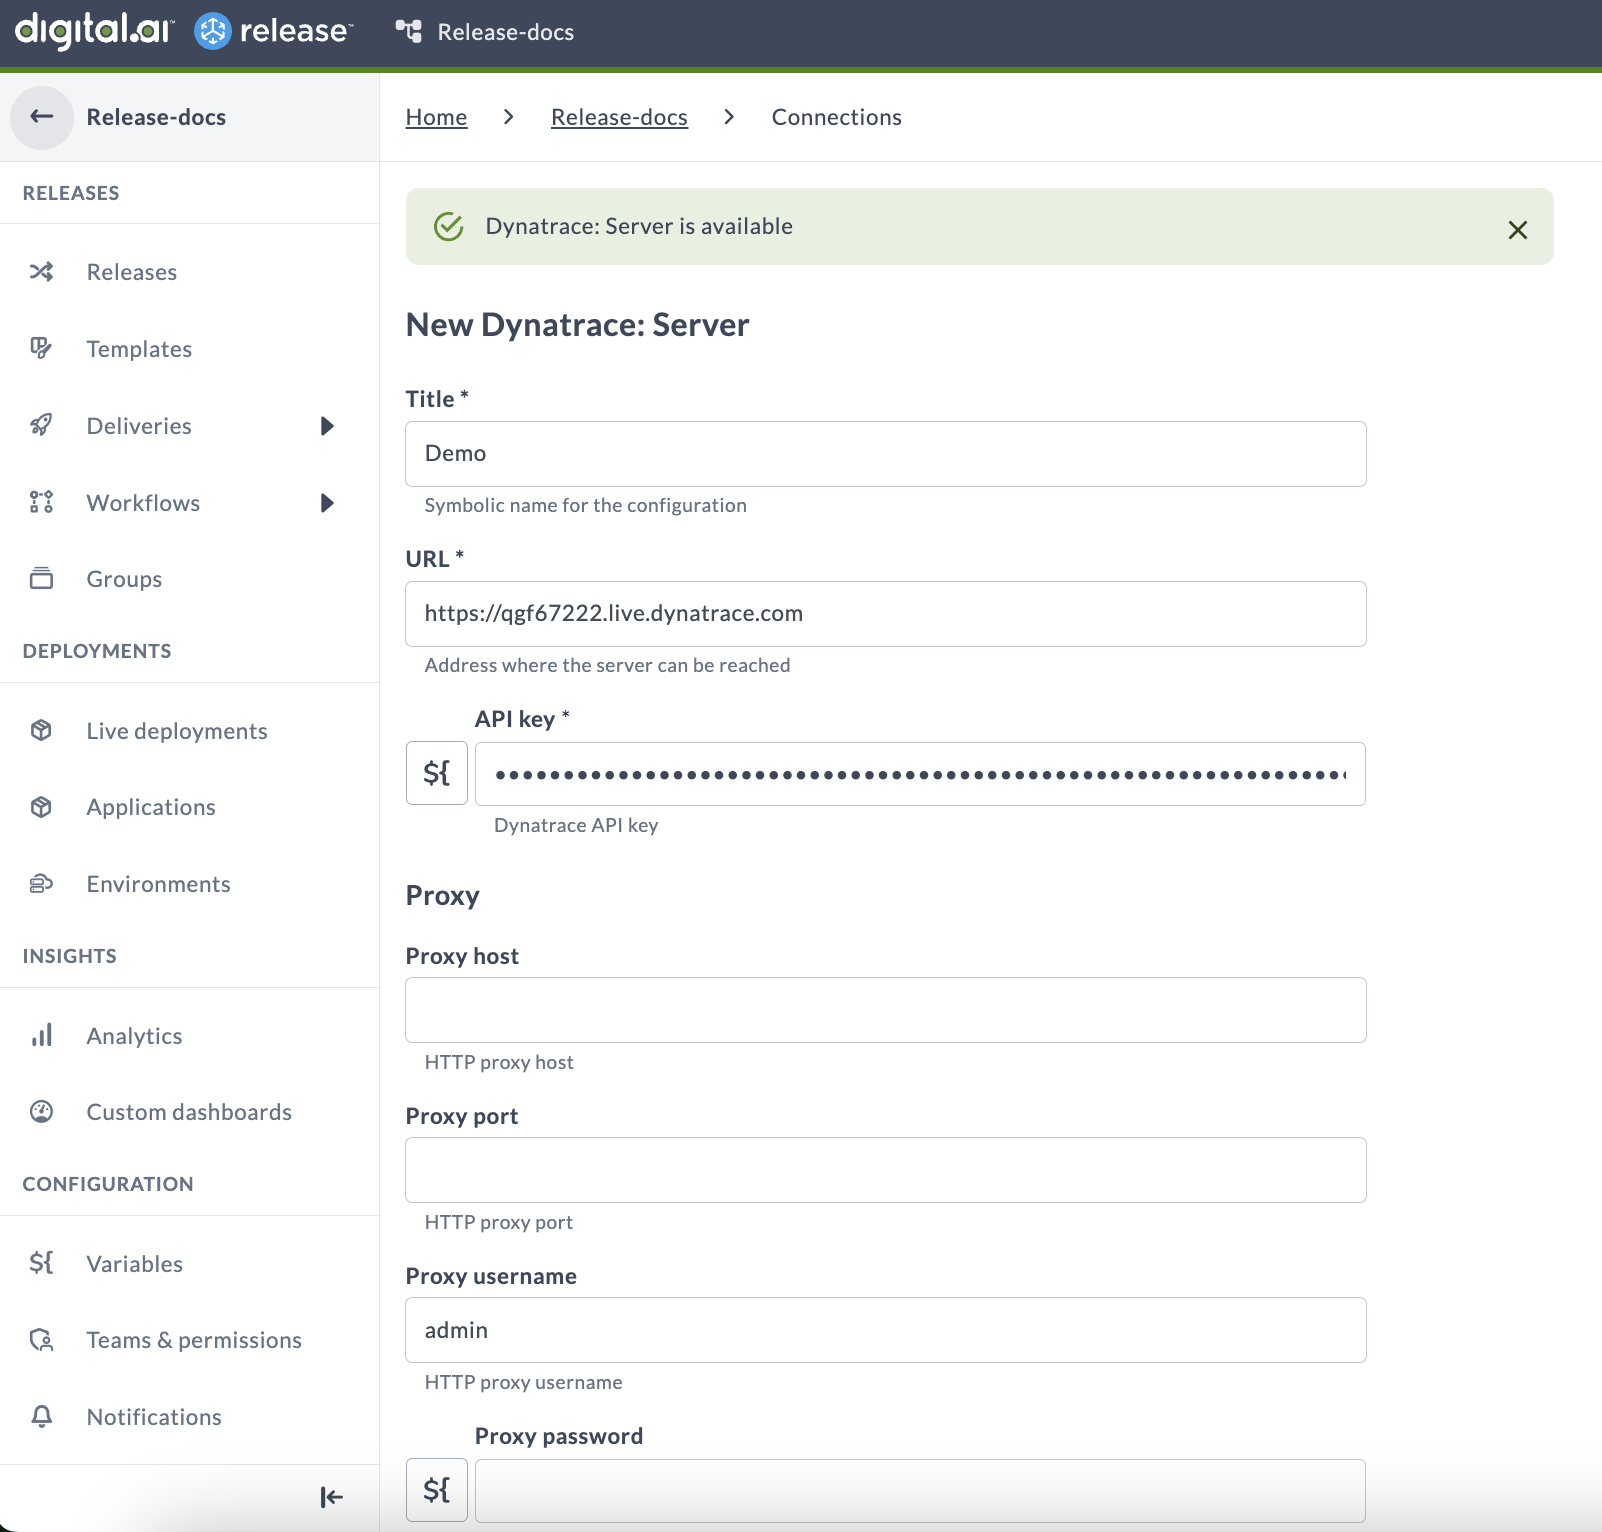Click the Analytics bar chart icon
This screenshot has width=1602, height=1532.
(x=41, y=1036)
